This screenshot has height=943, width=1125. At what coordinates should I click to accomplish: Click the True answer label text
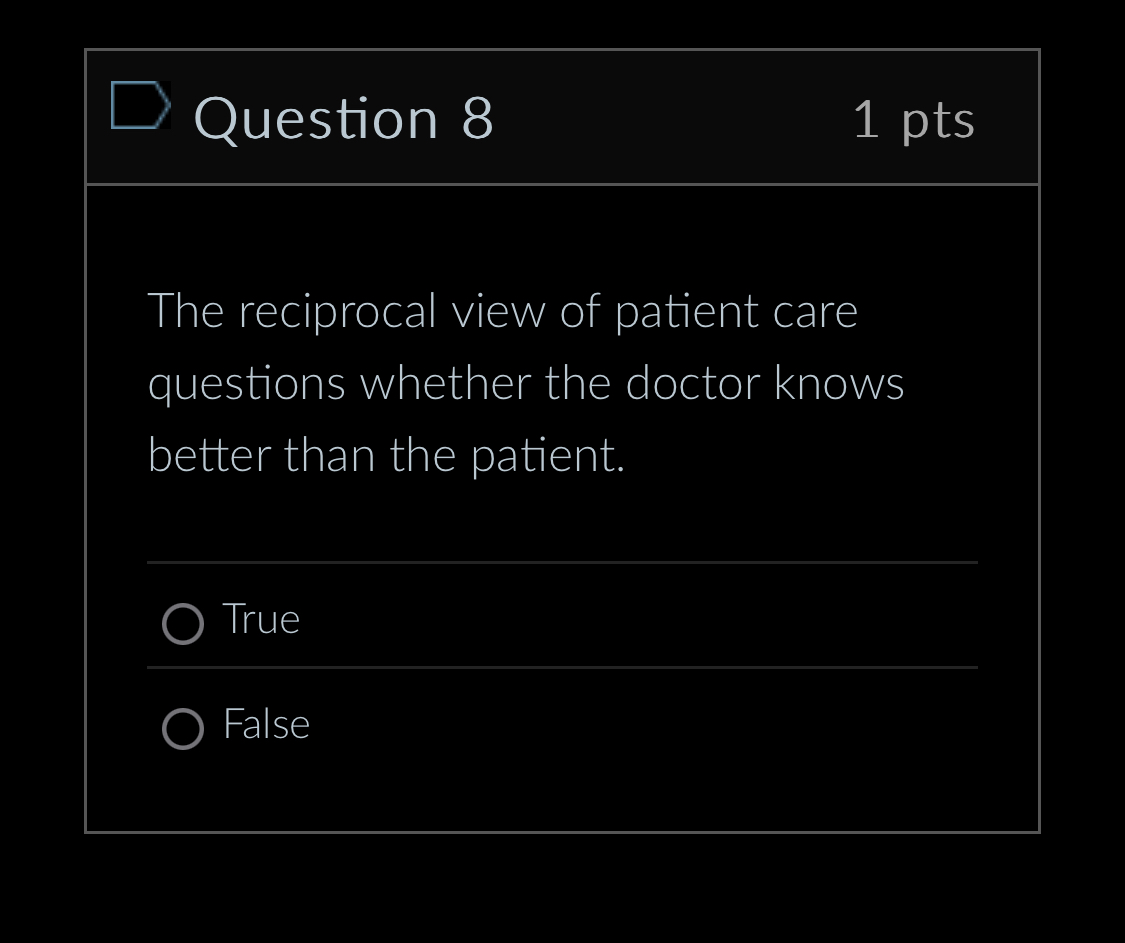(261, 619)
